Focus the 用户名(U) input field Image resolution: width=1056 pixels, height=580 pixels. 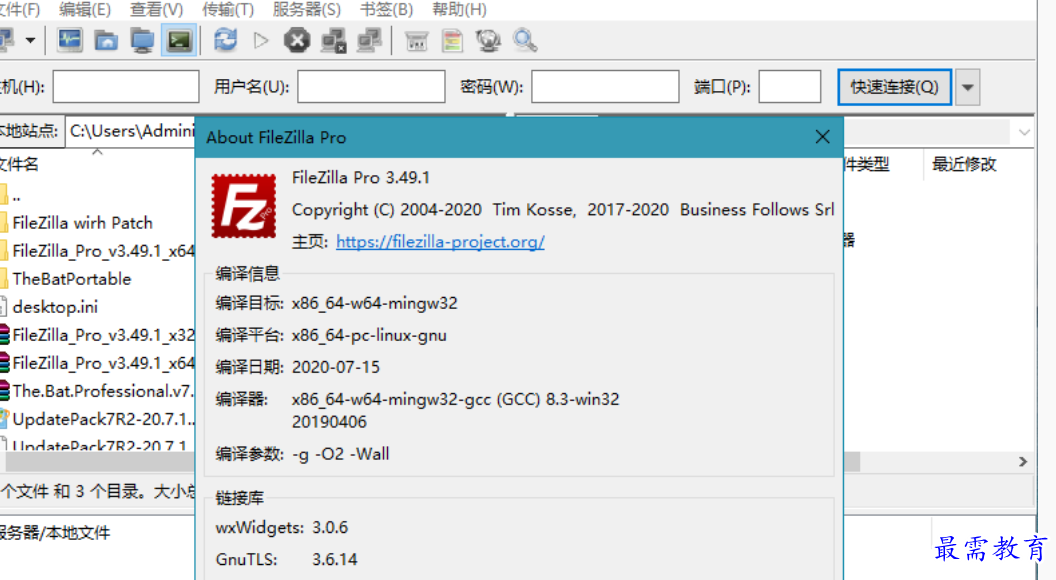[x=371, y=86]
